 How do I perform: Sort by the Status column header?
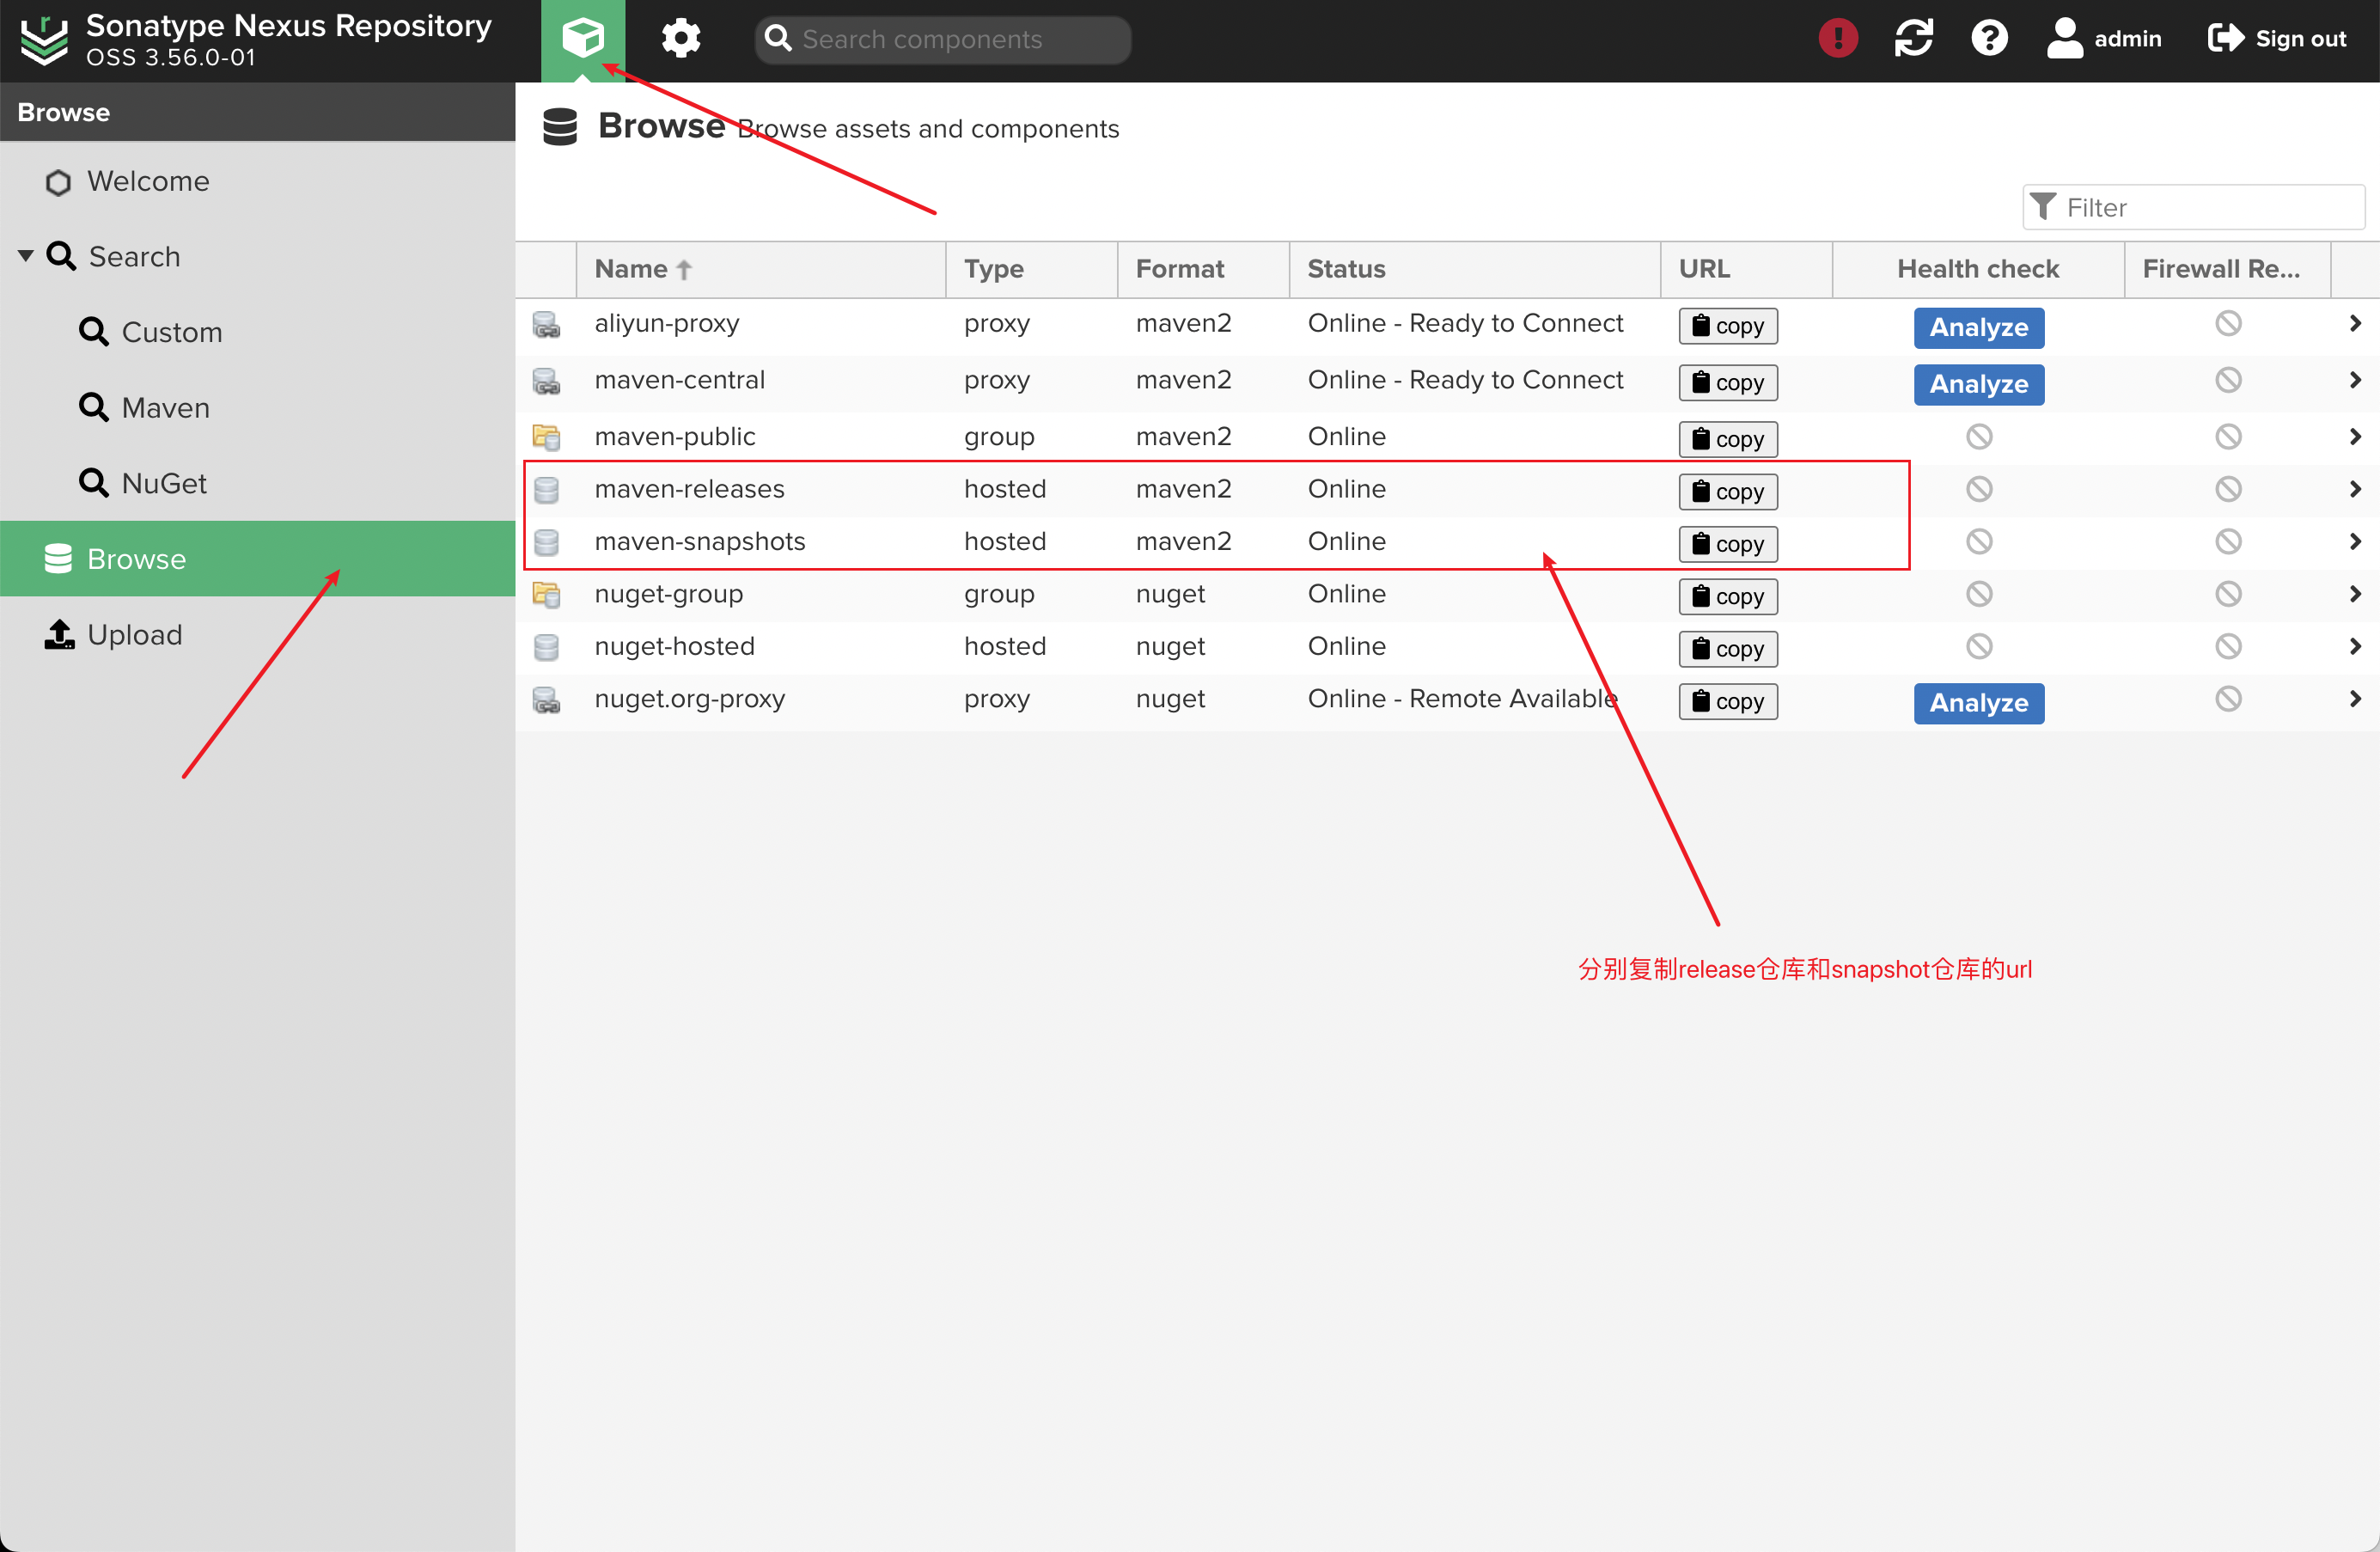[x=1475, y=269]
